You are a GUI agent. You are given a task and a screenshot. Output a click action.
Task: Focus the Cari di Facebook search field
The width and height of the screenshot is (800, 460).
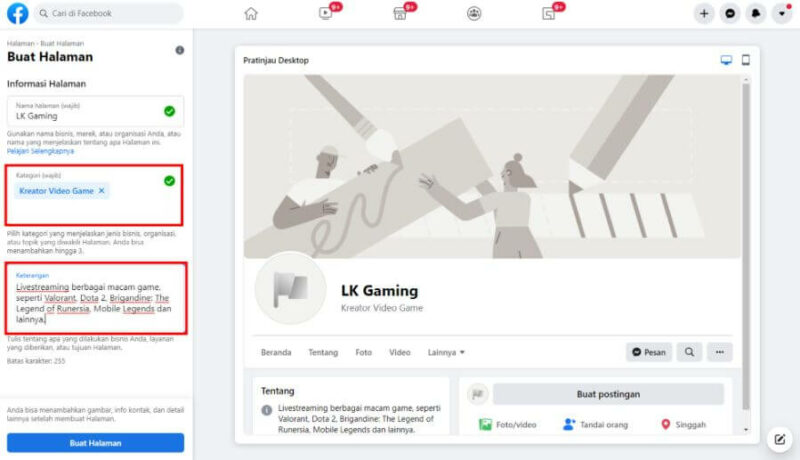coord(108,13)
